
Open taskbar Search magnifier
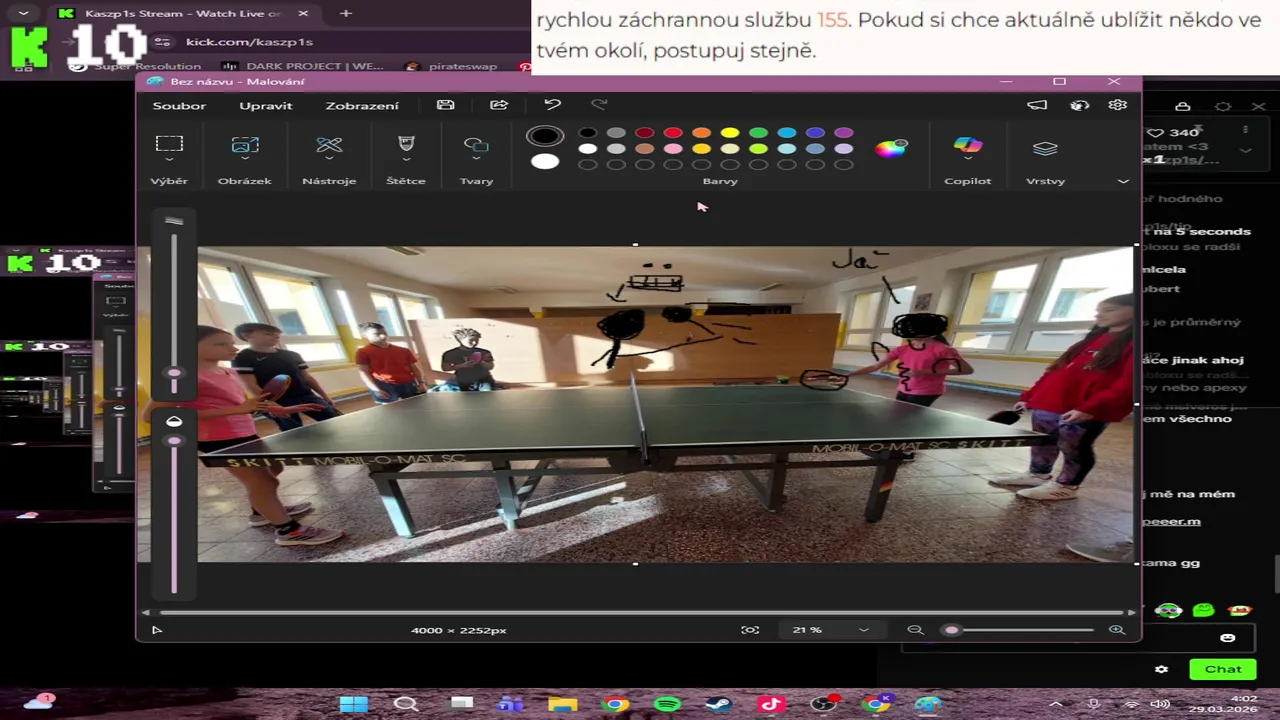tap(406, 704)
